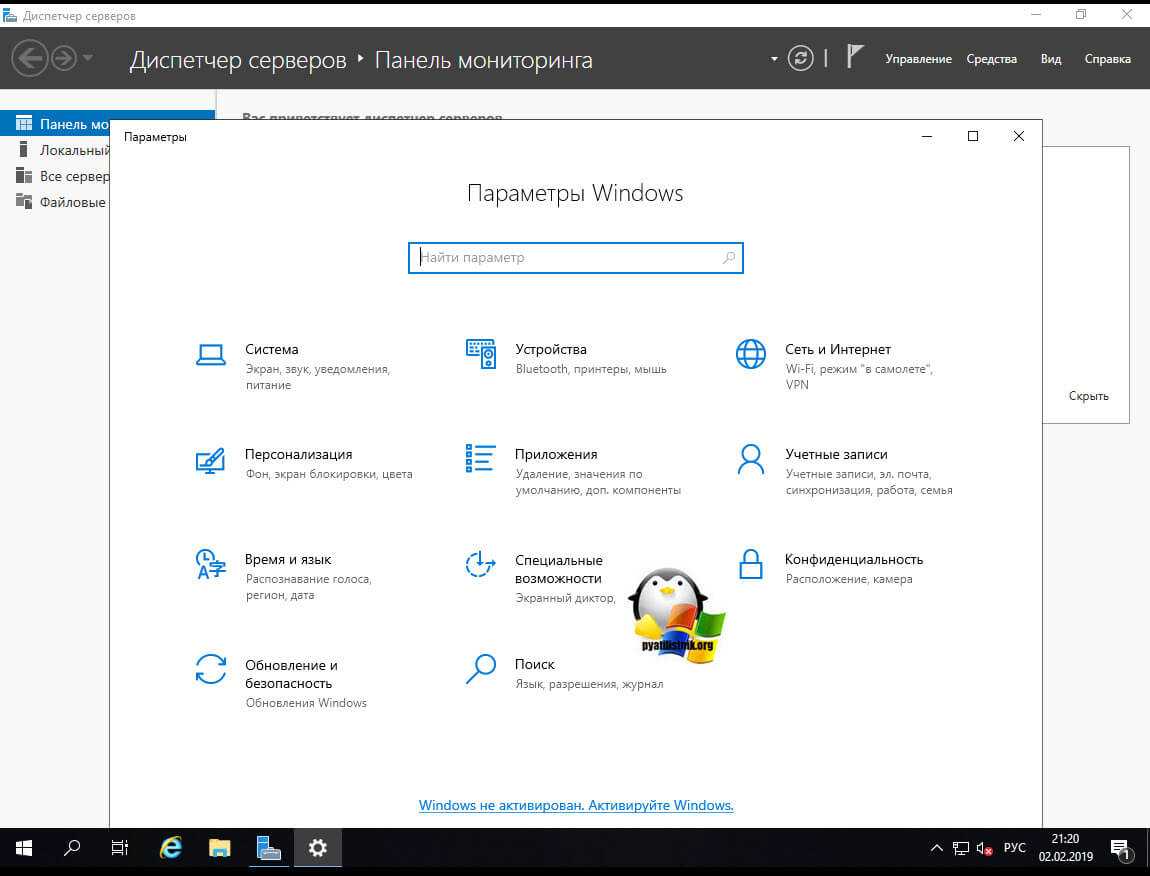Switch input language via РУС indicator
Screen dimensions: 1150x876
1014,848
